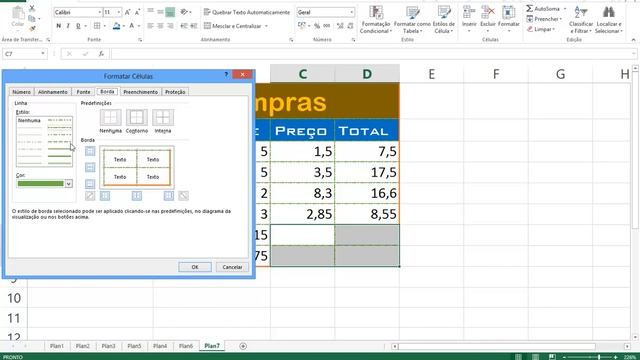Click the font color A icon
This screenshot has height=360, width=640.
tap(131, 26)
